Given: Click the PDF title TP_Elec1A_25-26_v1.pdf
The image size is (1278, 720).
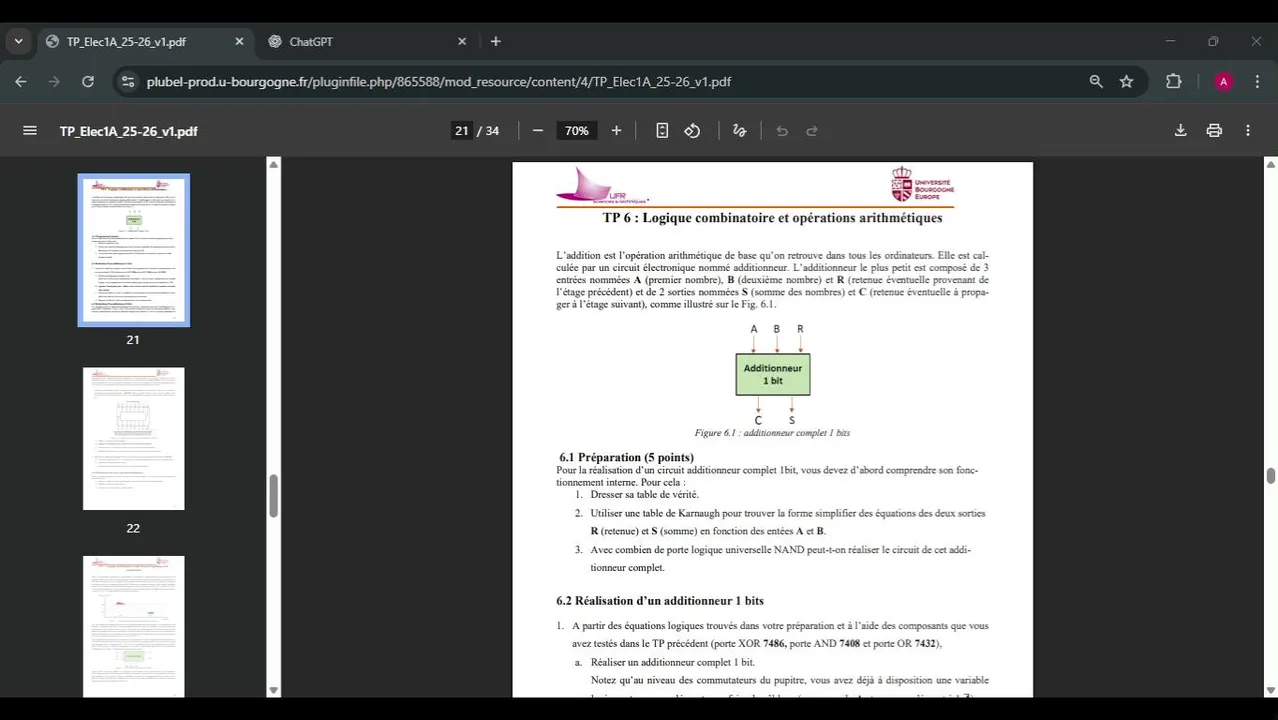Looking at the screenshot, I should click(x=128, y=131).
